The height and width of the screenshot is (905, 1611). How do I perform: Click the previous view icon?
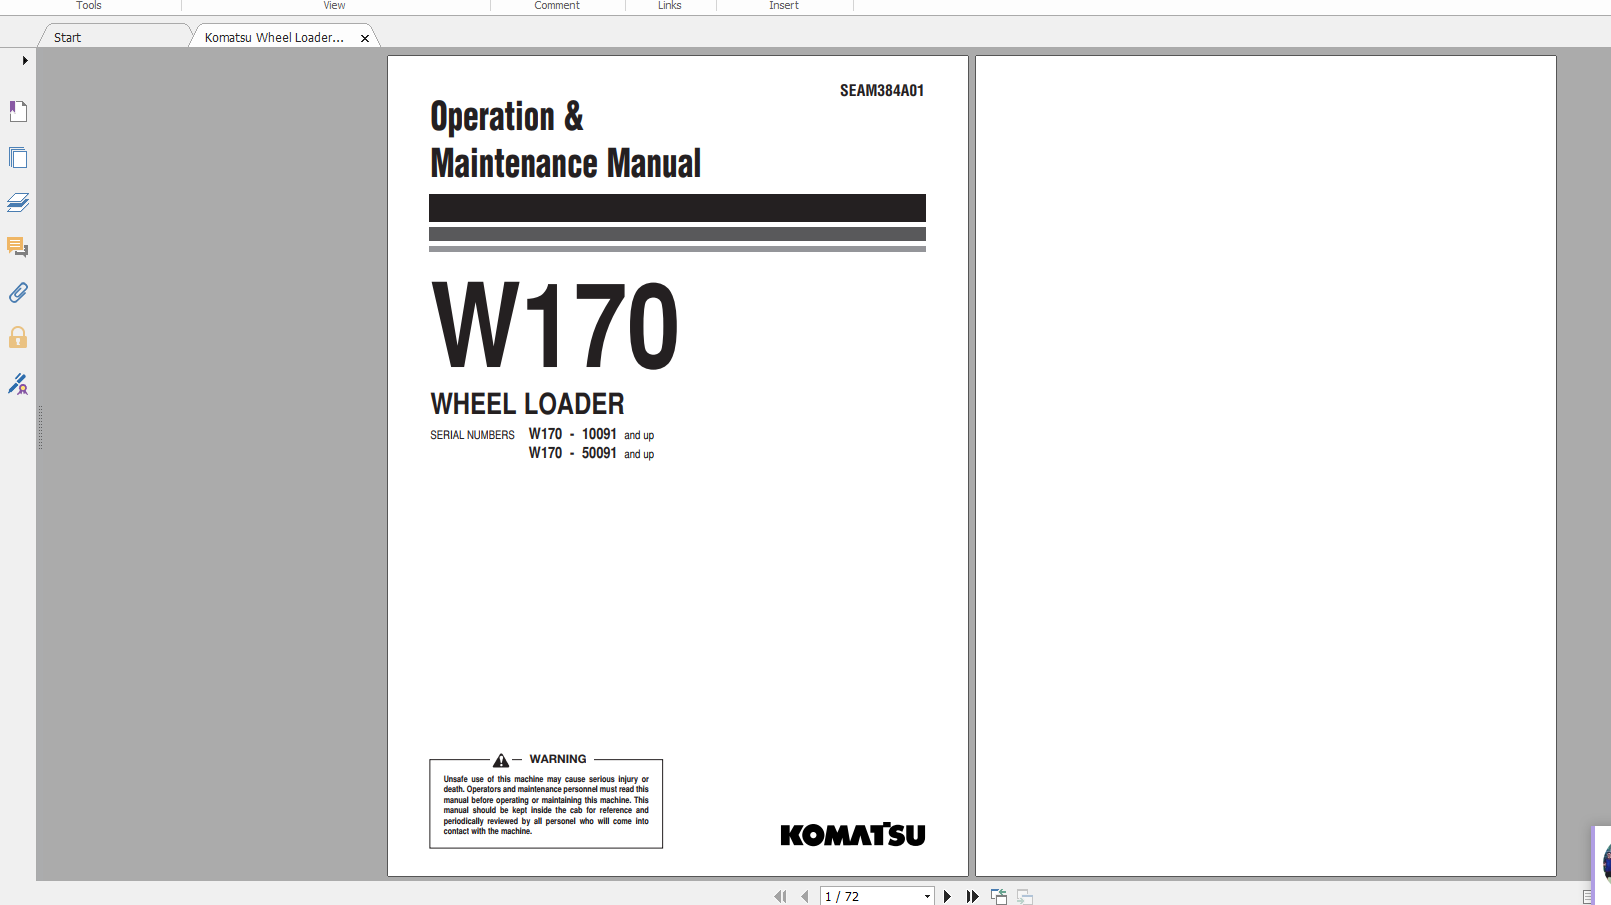[999, 896]
